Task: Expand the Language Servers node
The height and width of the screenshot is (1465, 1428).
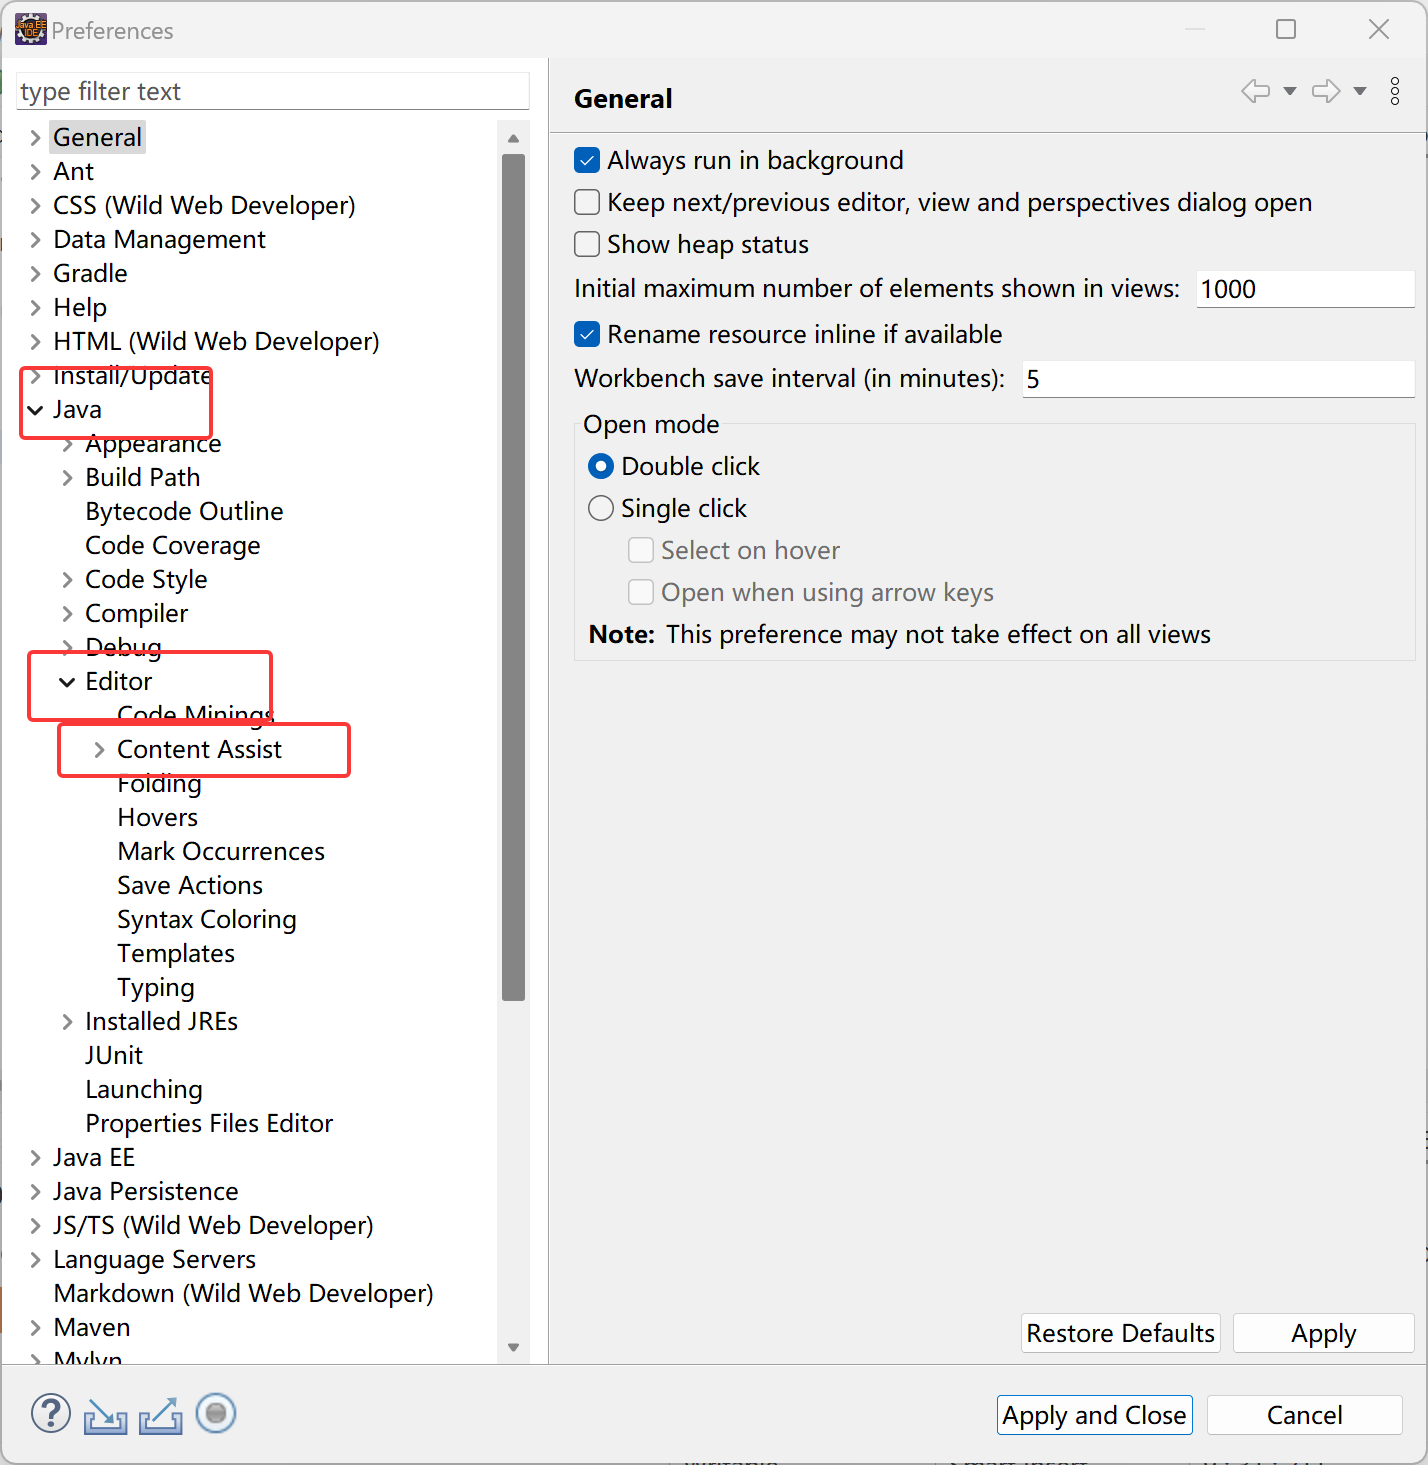Action: pyautogui.click(x=36, y=1260)
